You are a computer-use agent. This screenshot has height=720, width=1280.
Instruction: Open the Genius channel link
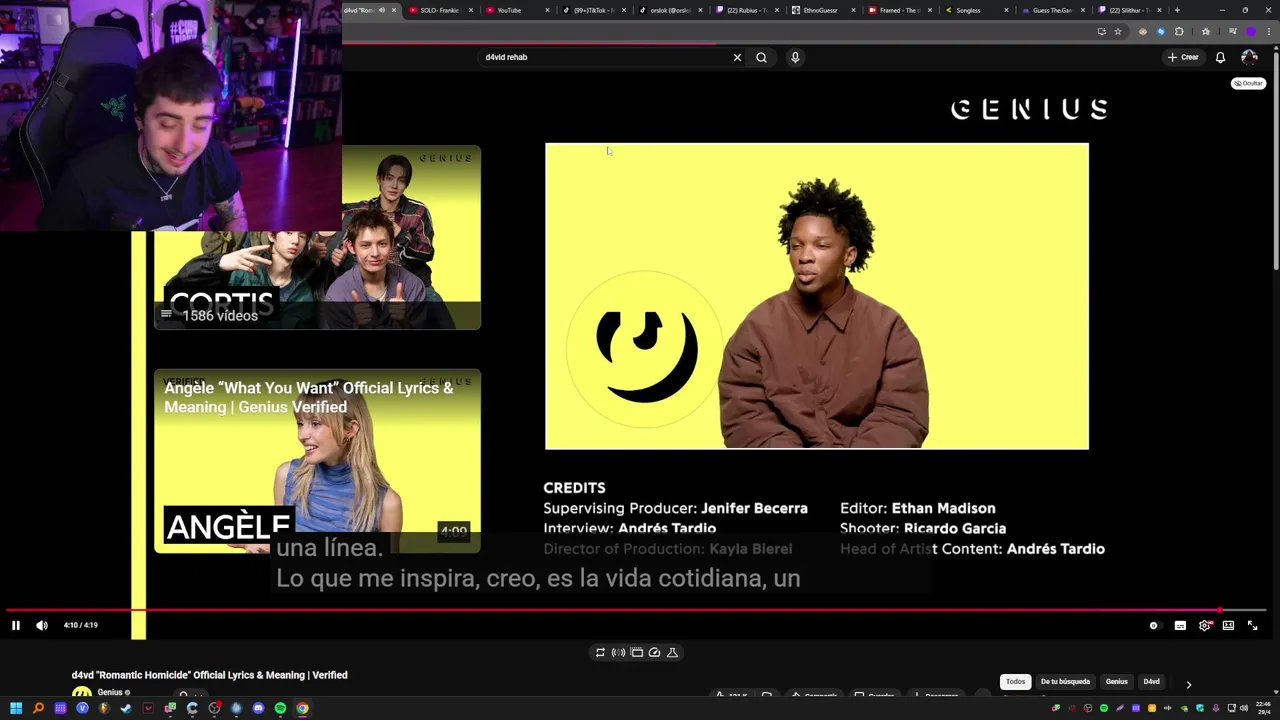tap(109, 692)
